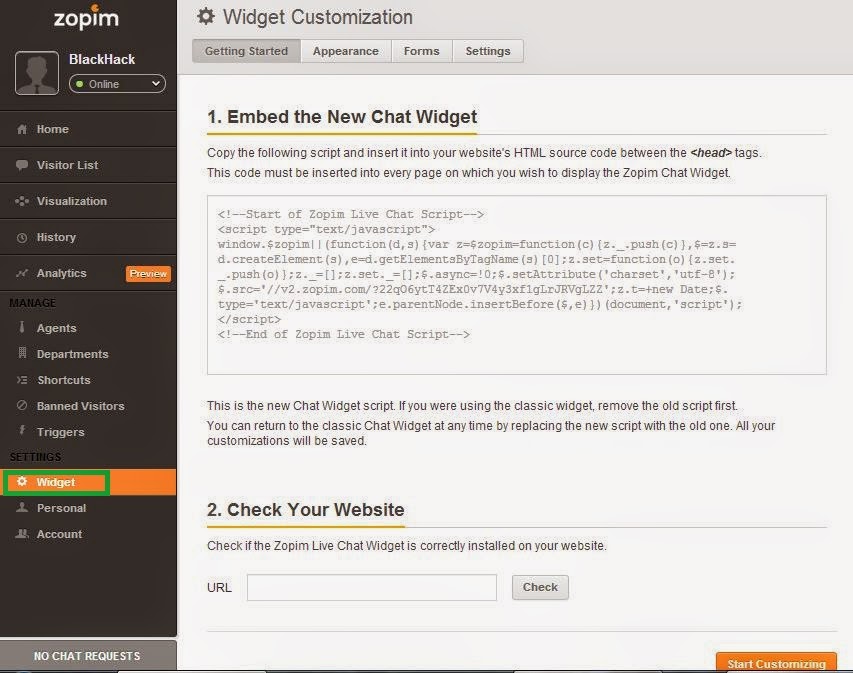Viewport: 853px width, 673px height.
Task: Click the Check button
Action: (540, 588)
